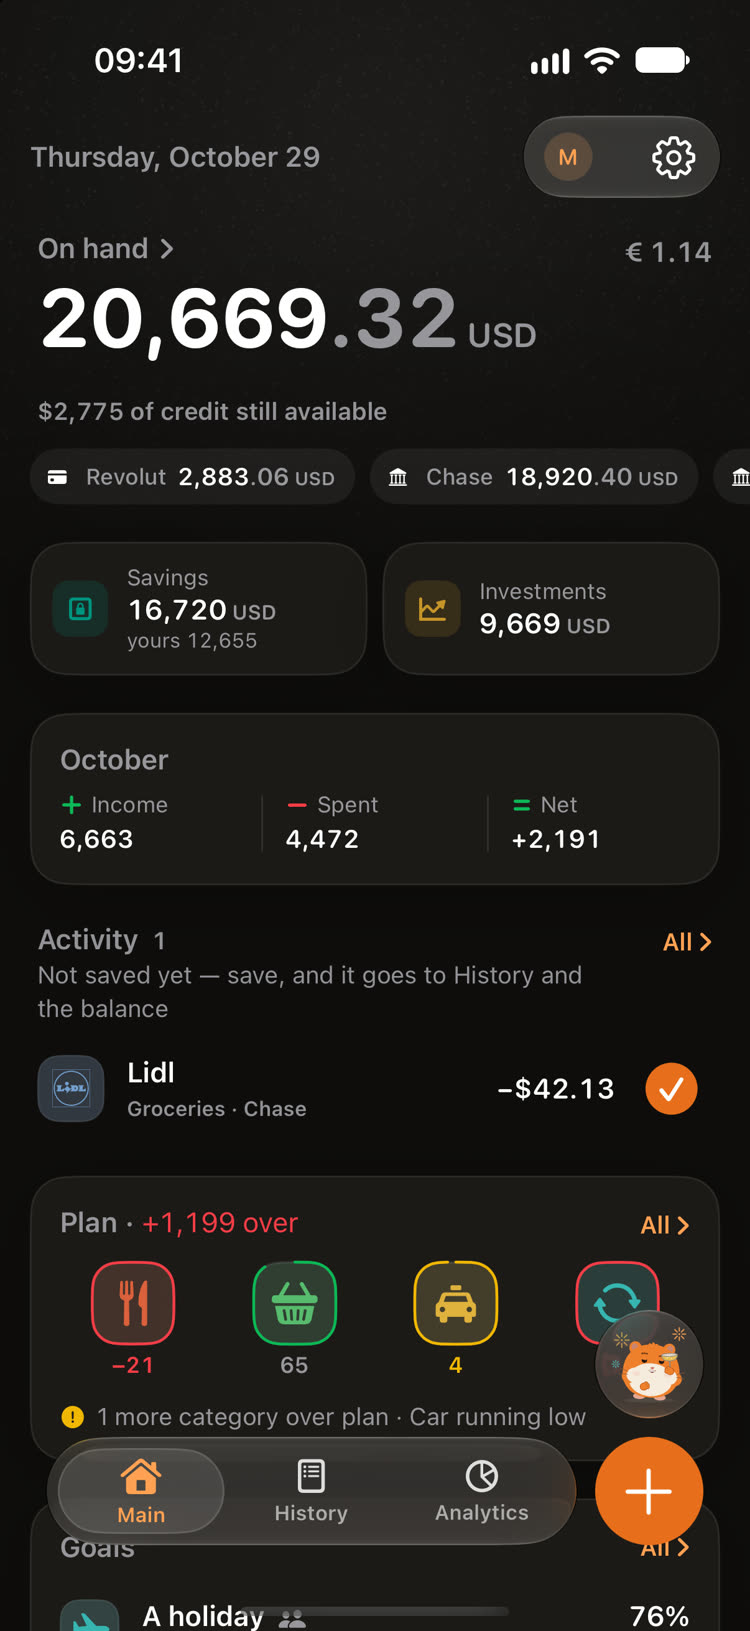Switch to the History tab

pos(311,1492)
